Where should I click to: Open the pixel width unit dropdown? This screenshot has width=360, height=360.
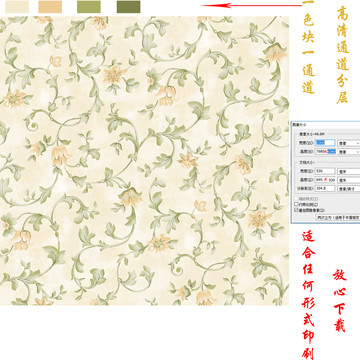click(x=349, y=143)
